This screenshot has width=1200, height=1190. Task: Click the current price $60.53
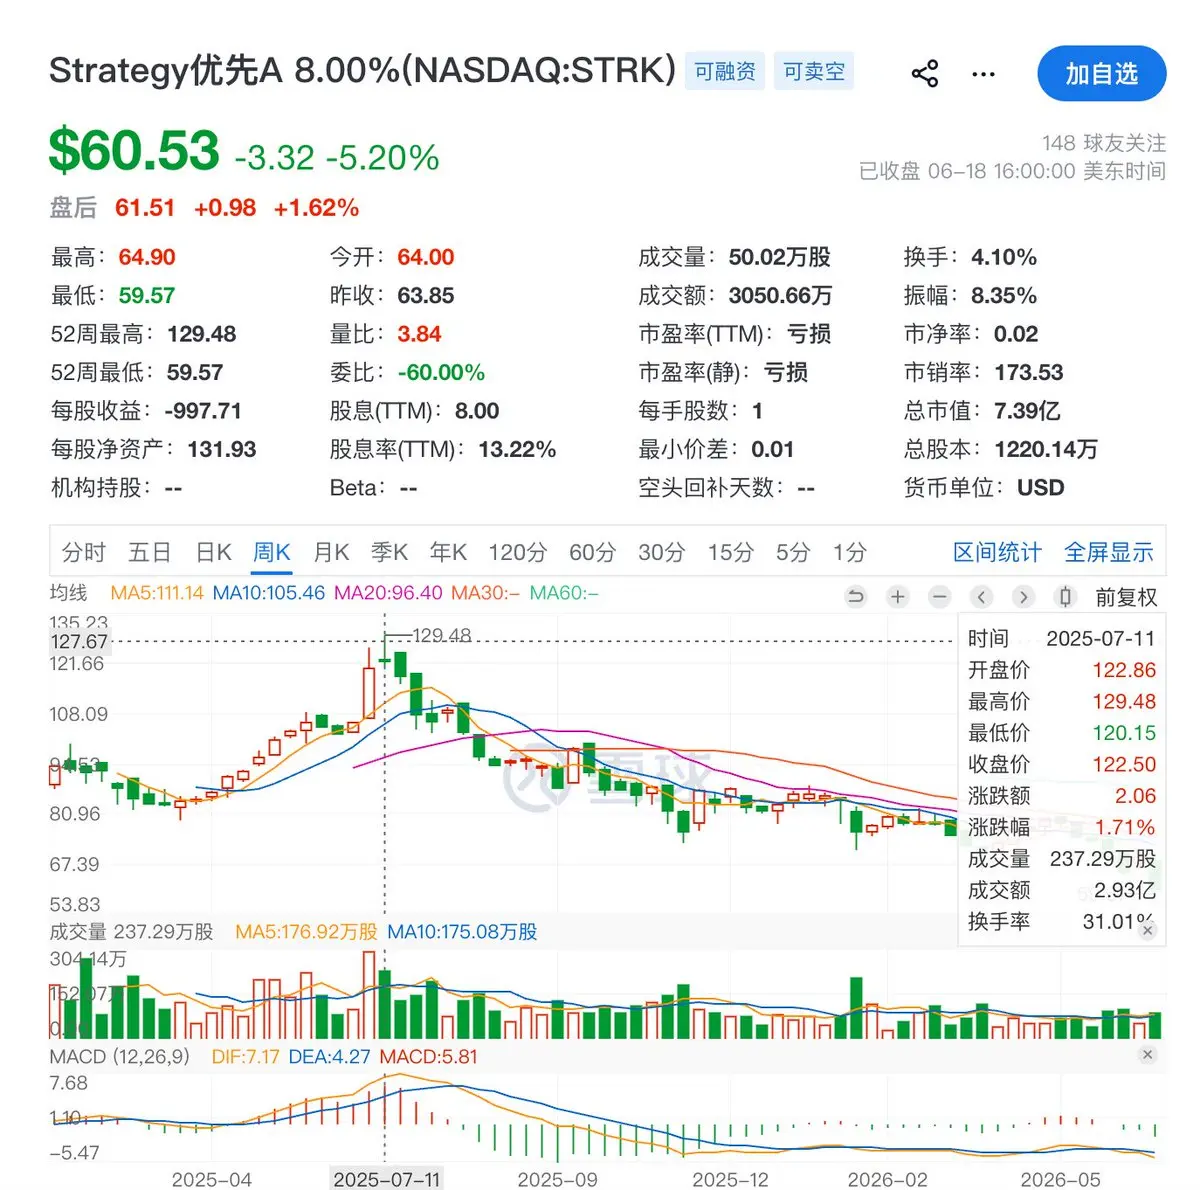click(x=134, y=151)
